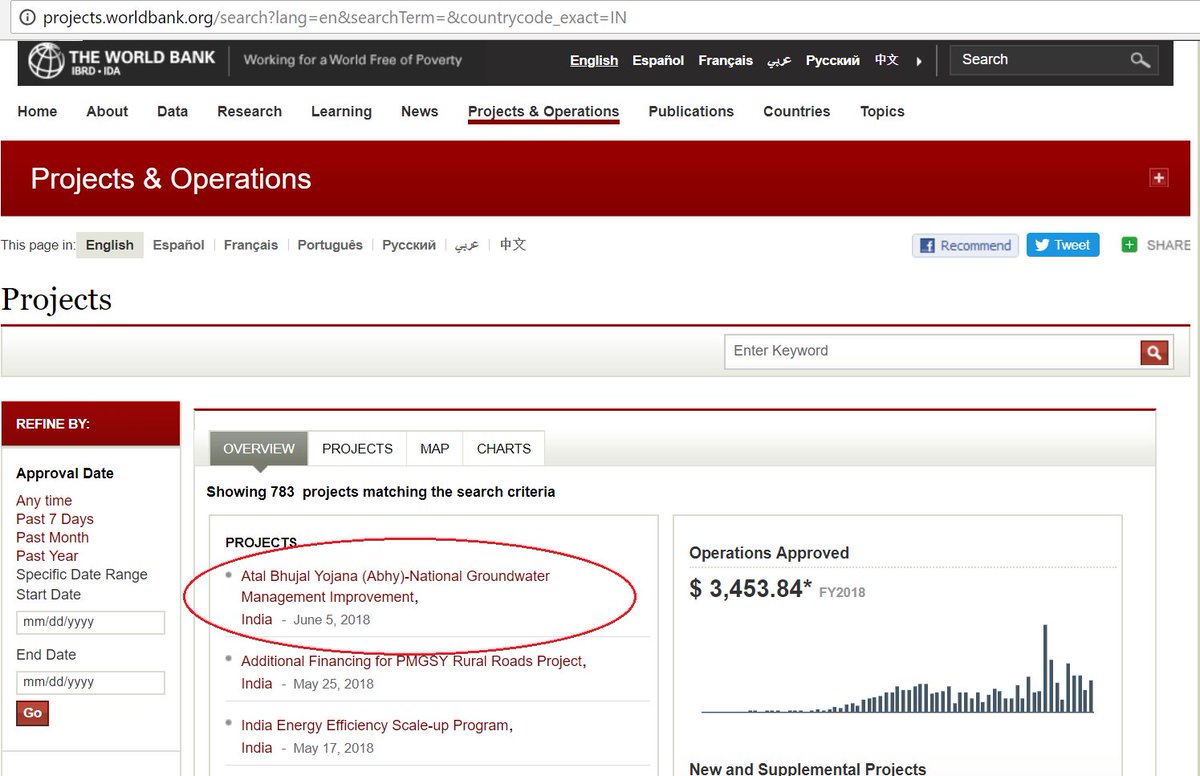Click the Projects & Operations banner heading

(171, 179)
